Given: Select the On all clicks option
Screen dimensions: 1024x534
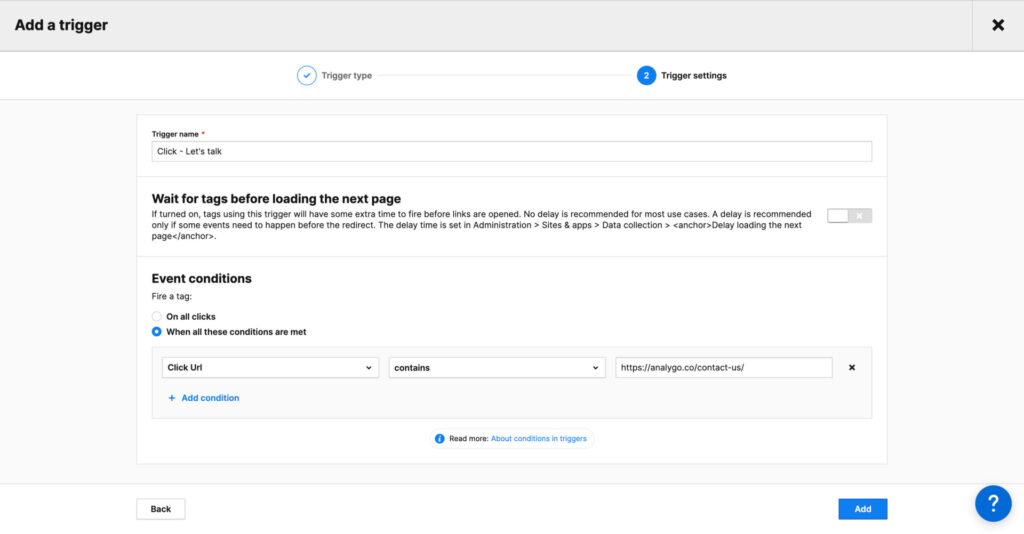Looking at the screenshot, I should click(x=157, y=317).
